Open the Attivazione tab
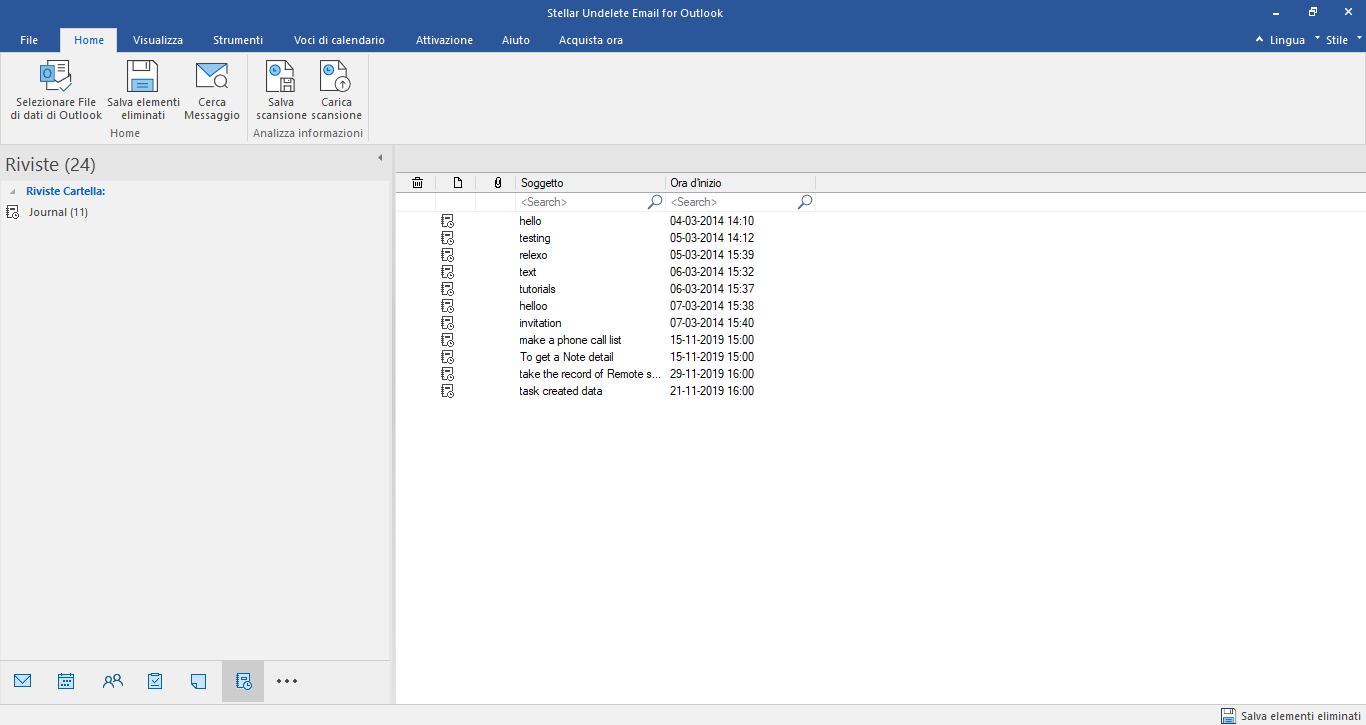The image size is (1366, 725). [x=444, y=40]
